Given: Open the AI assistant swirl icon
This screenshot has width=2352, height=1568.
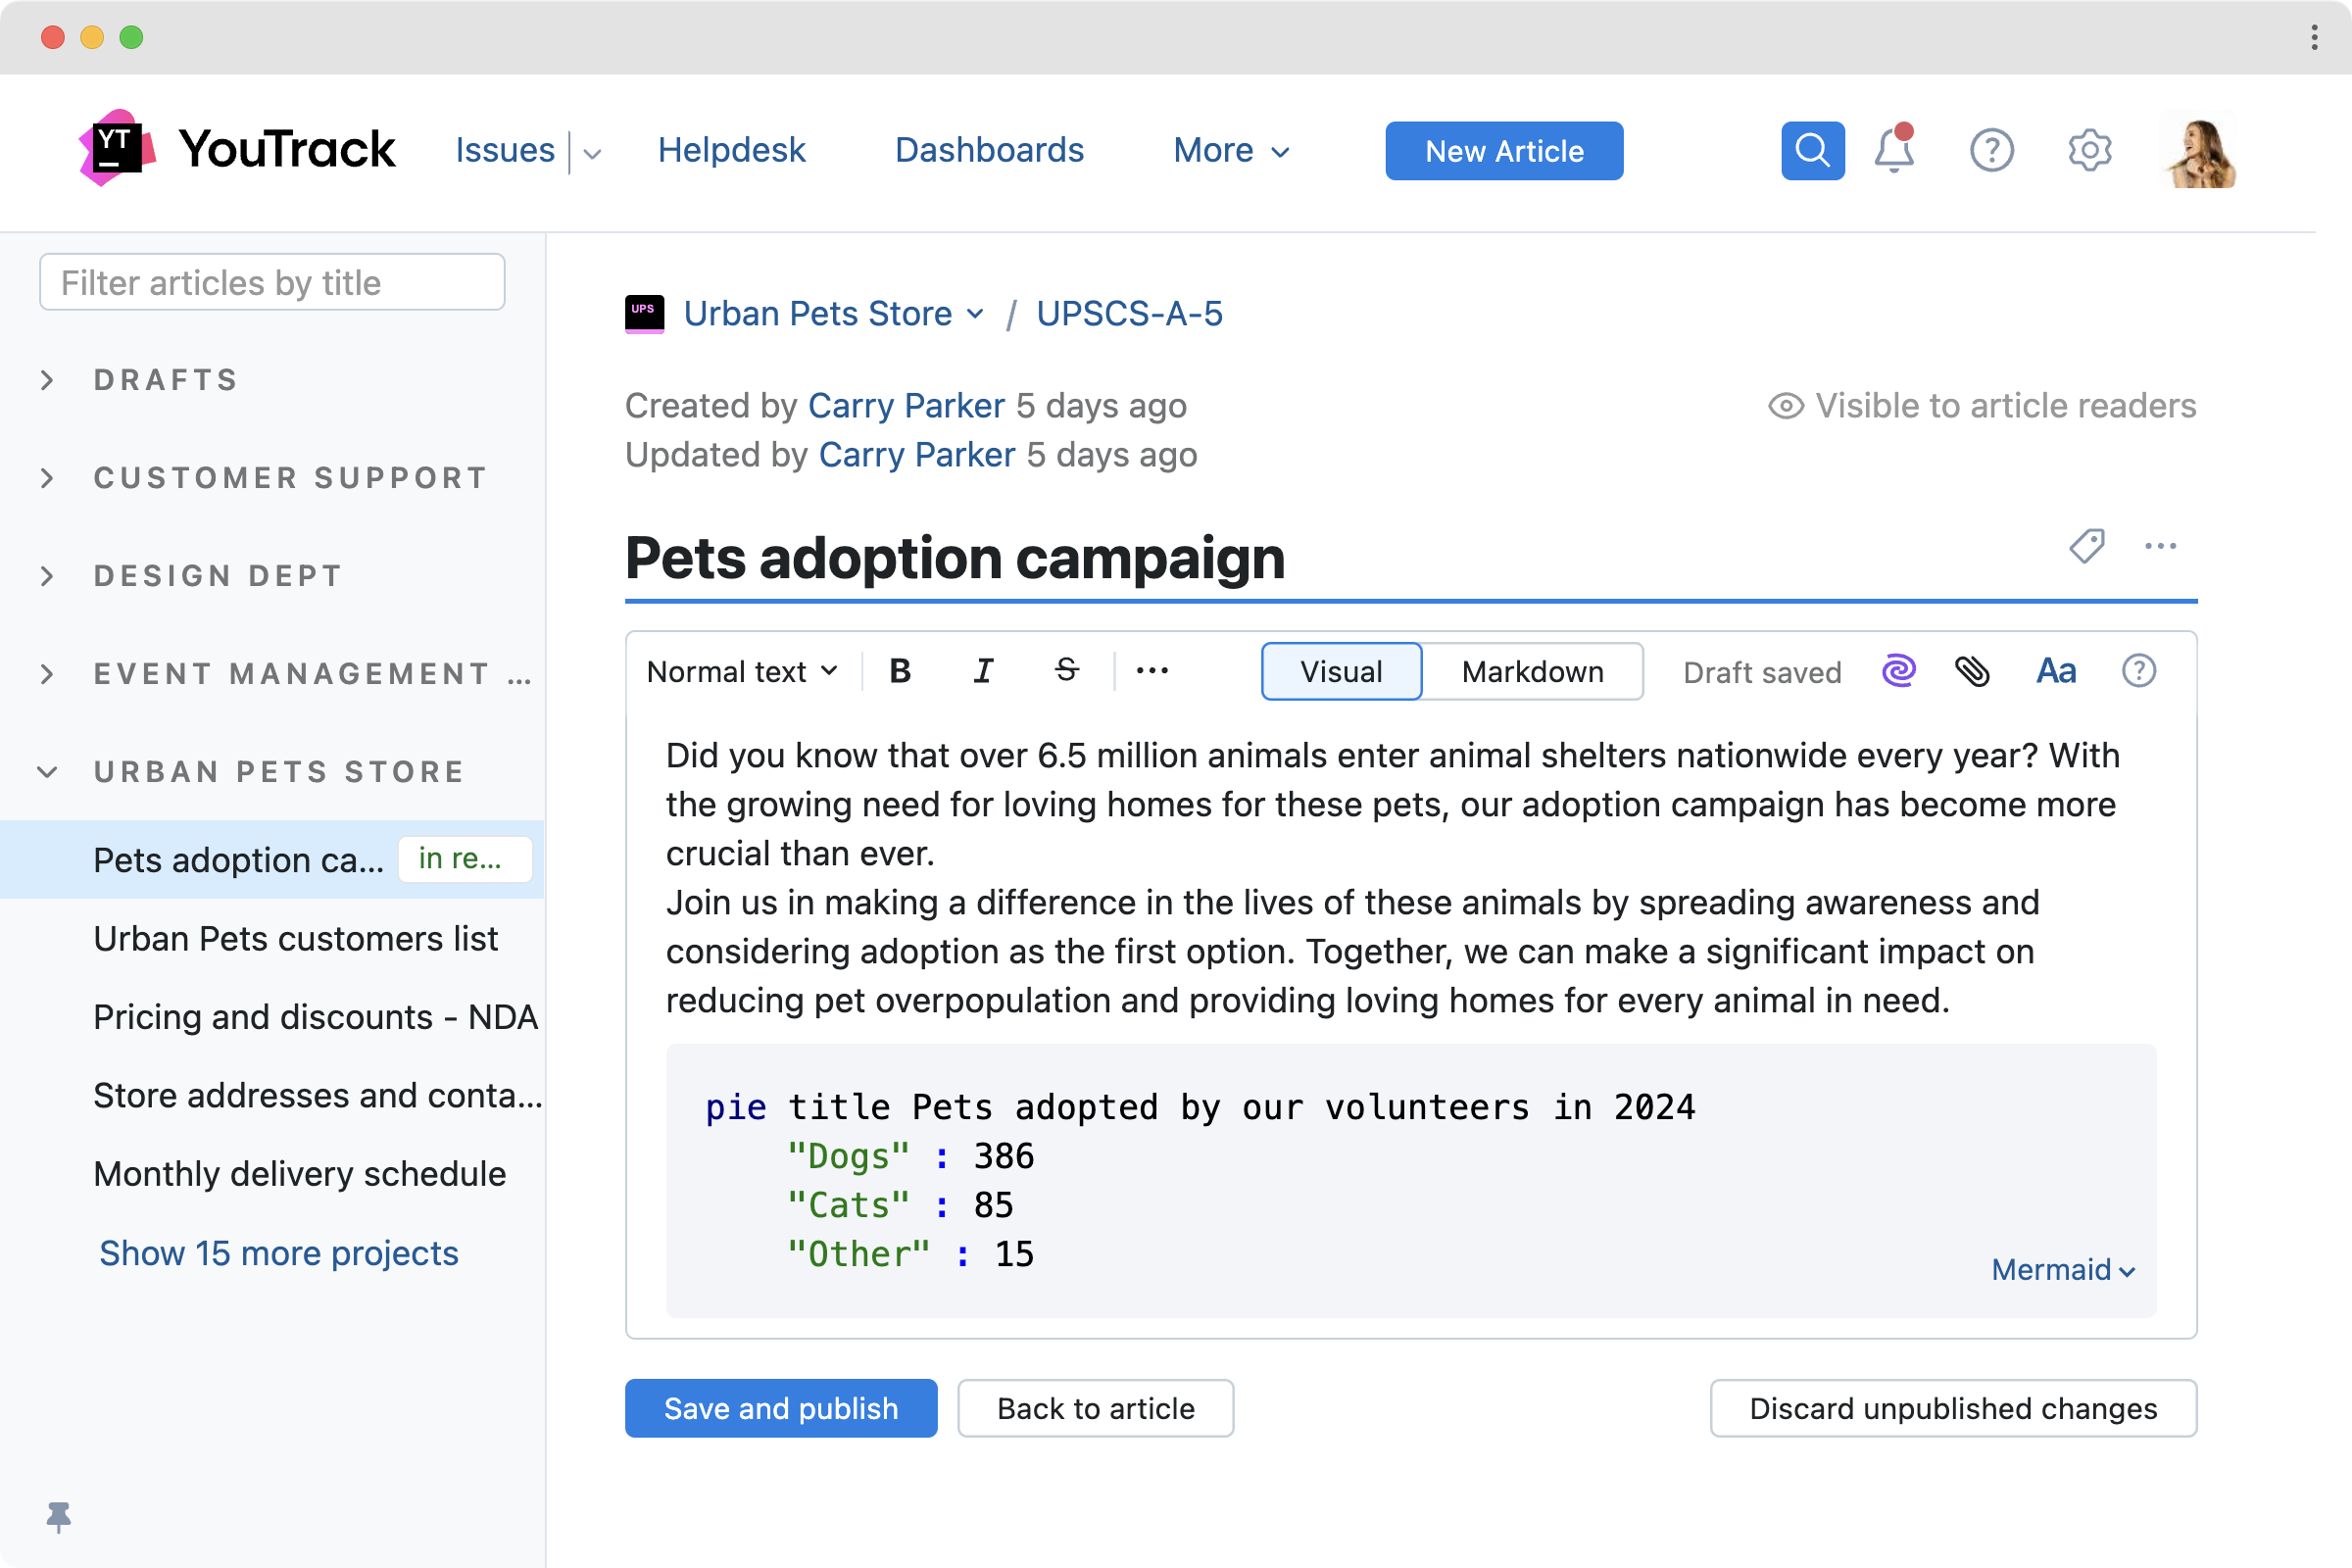Looking at the screenshot, I should [1898, 671].
